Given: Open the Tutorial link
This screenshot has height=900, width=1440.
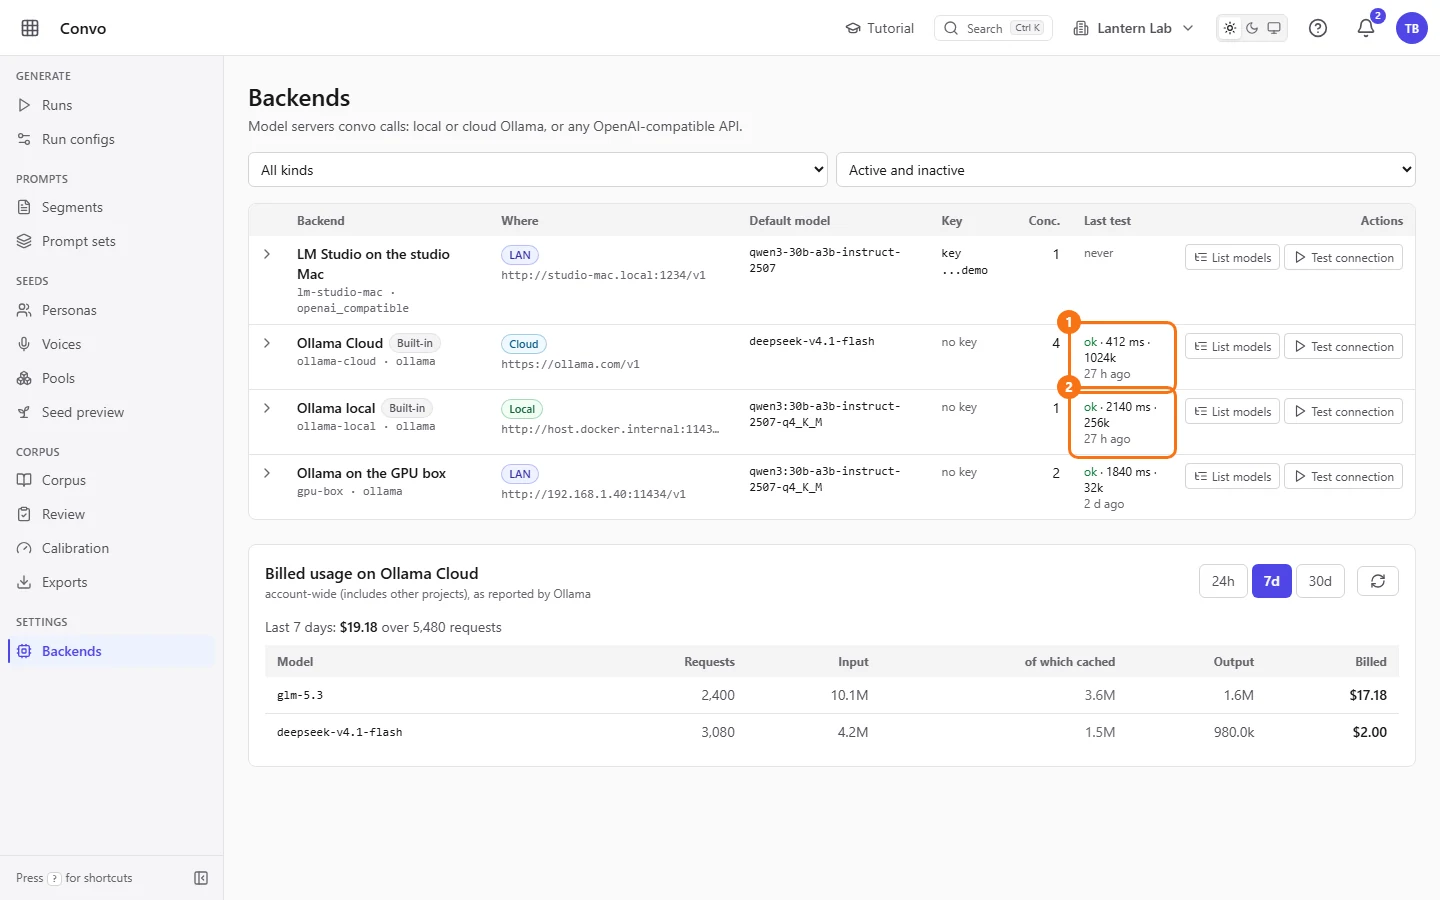Looking at the screenshot, I should [880, 28].
